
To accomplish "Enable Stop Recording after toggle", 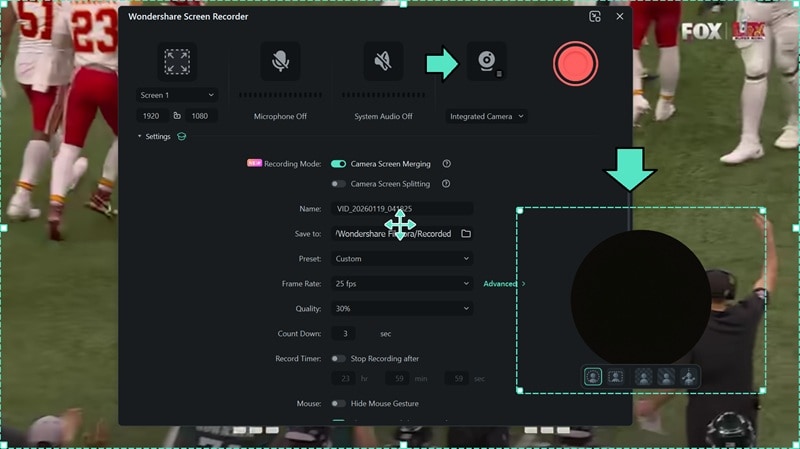I will point(338,359).
